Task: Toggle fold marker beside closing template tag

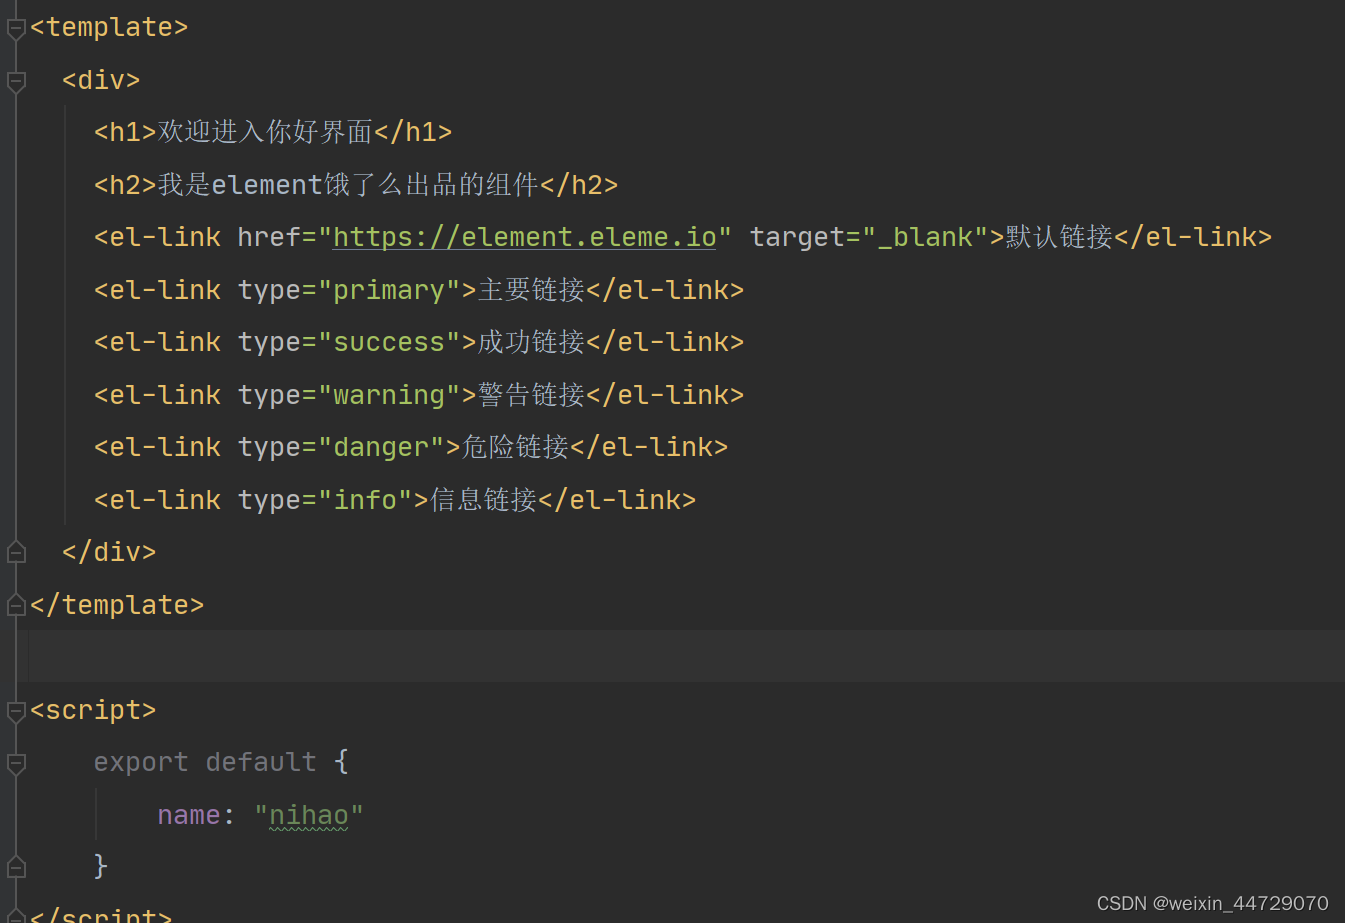Action: coord(16,604)
